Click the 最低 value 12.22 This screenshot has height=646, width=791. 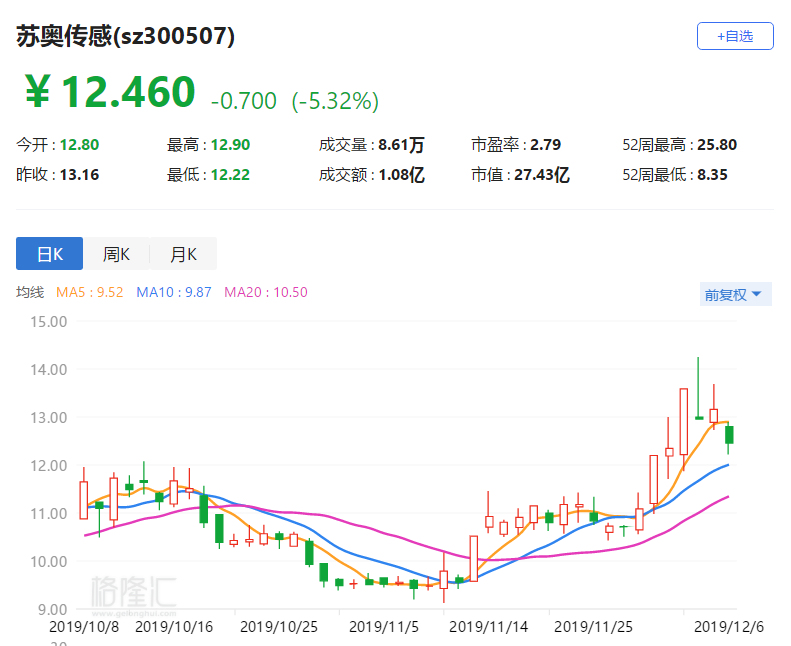coord(231,175)
